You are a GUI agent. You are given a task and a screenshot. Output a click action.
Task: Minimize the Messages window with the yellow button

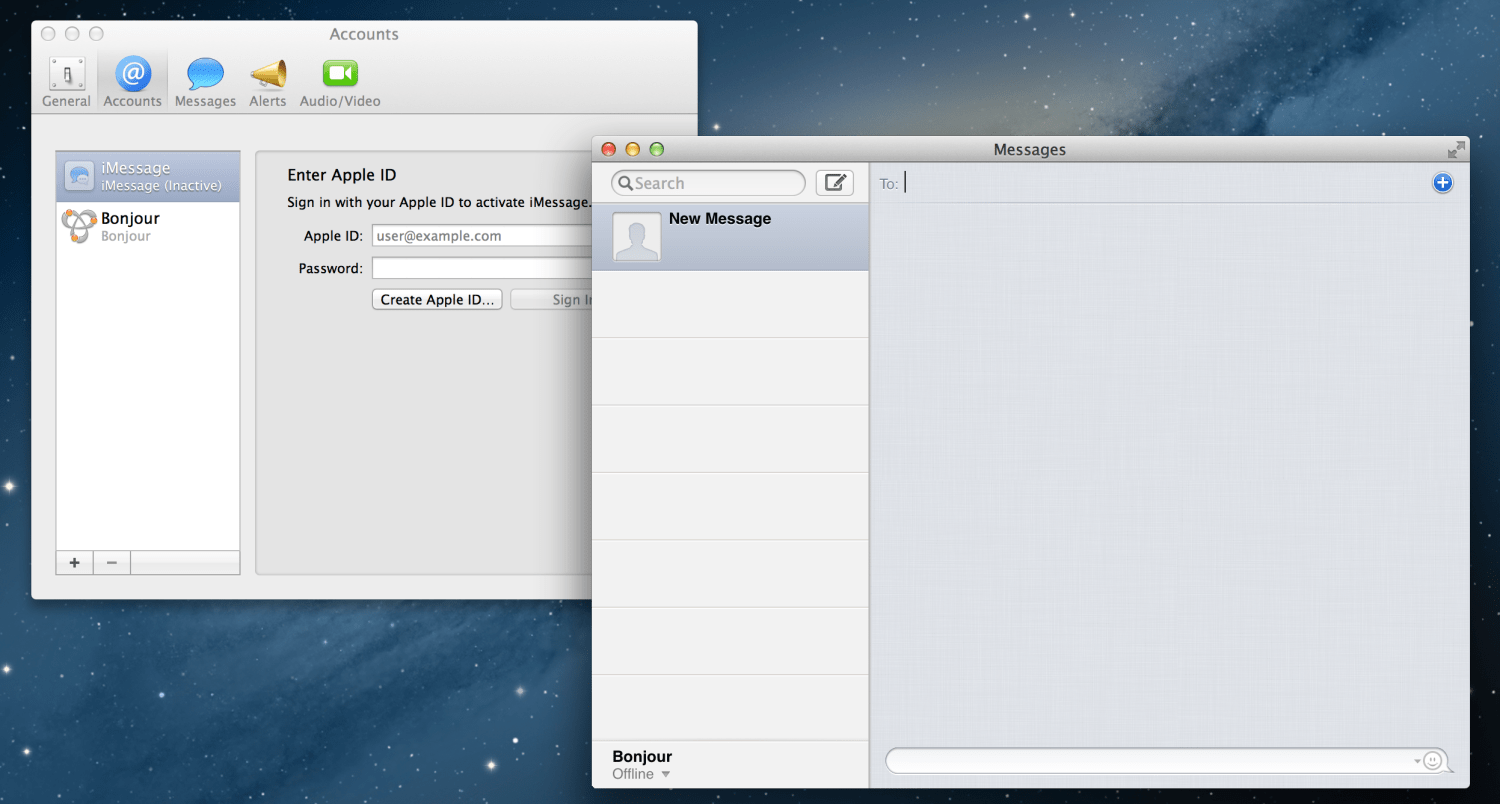[632, 150]
